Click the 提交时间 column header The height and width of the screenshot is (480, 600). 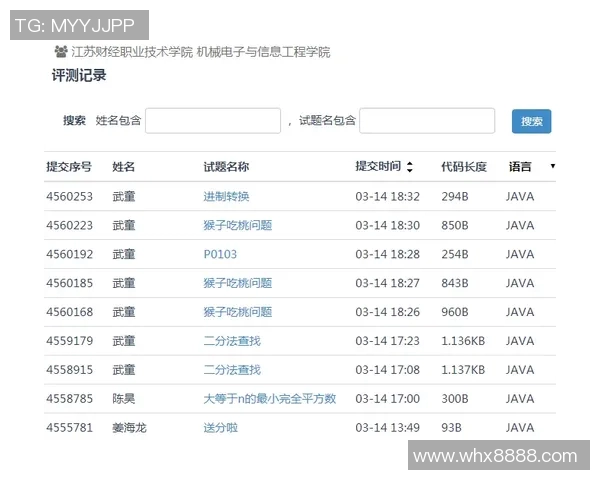378,166
